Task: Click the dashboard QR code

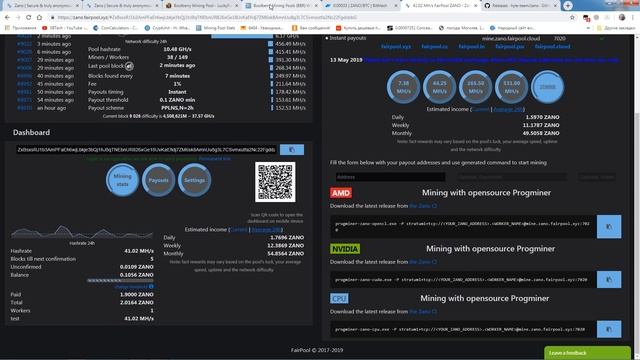Action: (275, 182)
